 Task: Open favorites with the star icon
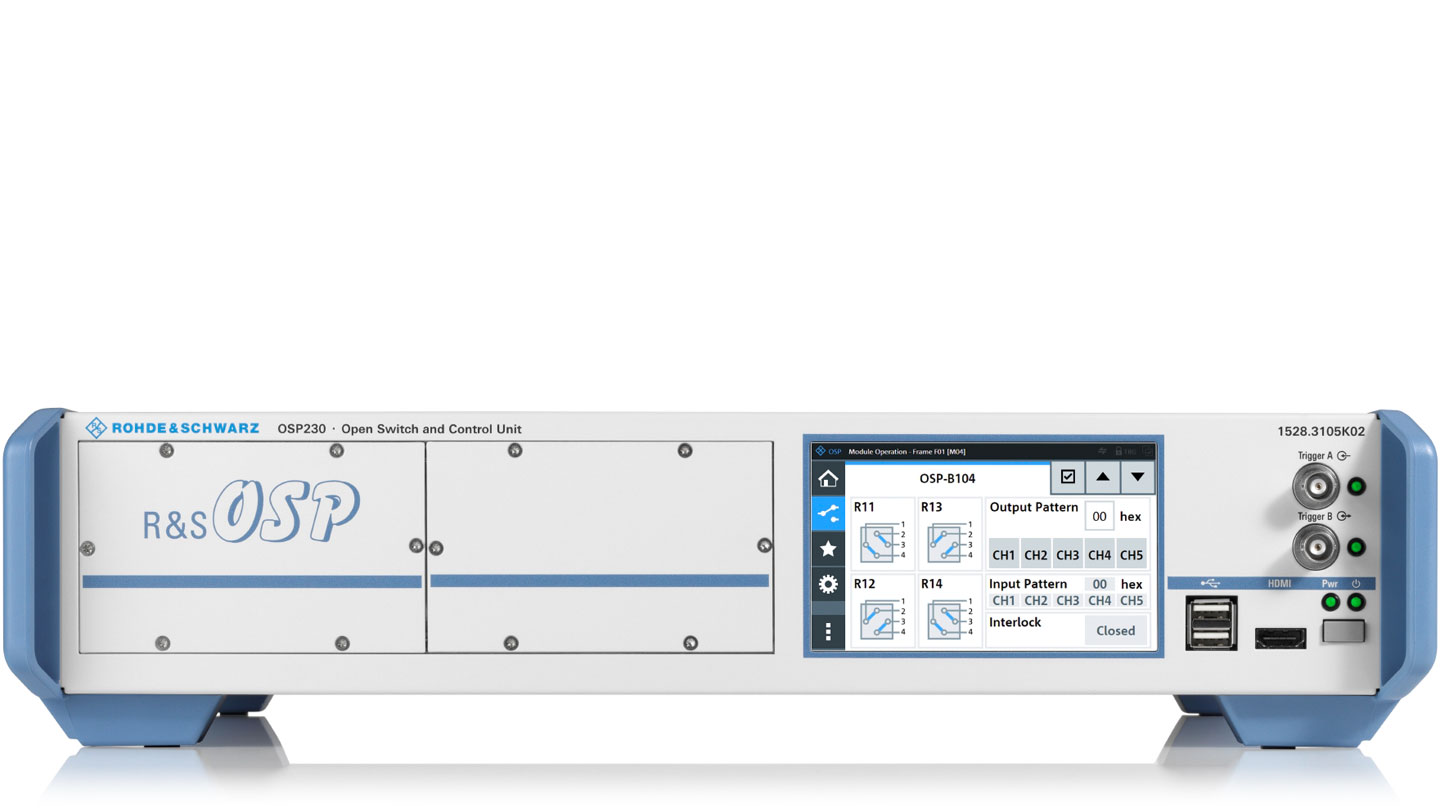(x=828, y=549)
